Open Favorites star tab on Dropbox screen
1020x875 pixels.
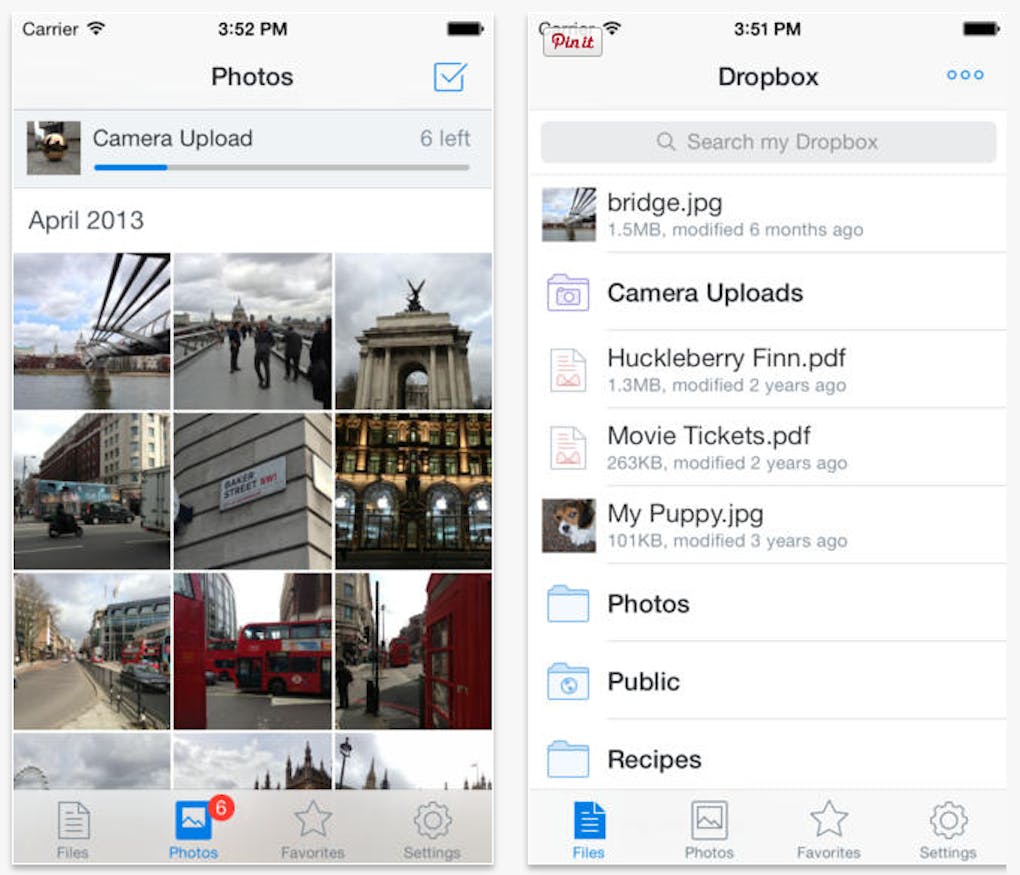tap(828, 830)
